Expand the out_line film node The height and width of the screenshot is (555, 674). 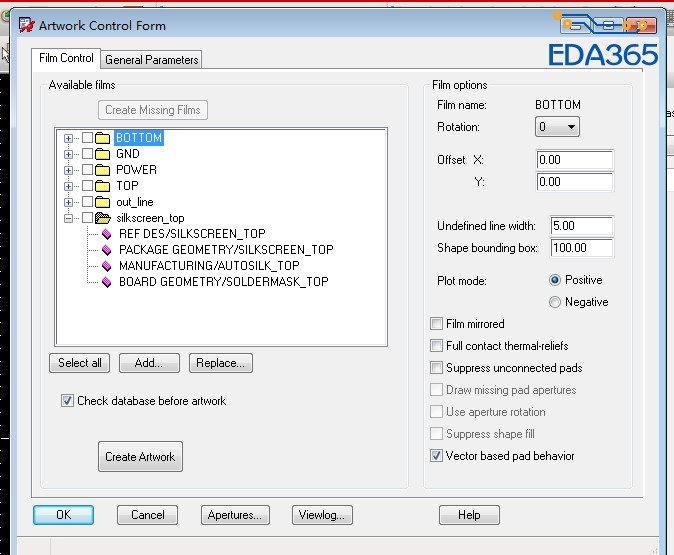tap(68, 202)
